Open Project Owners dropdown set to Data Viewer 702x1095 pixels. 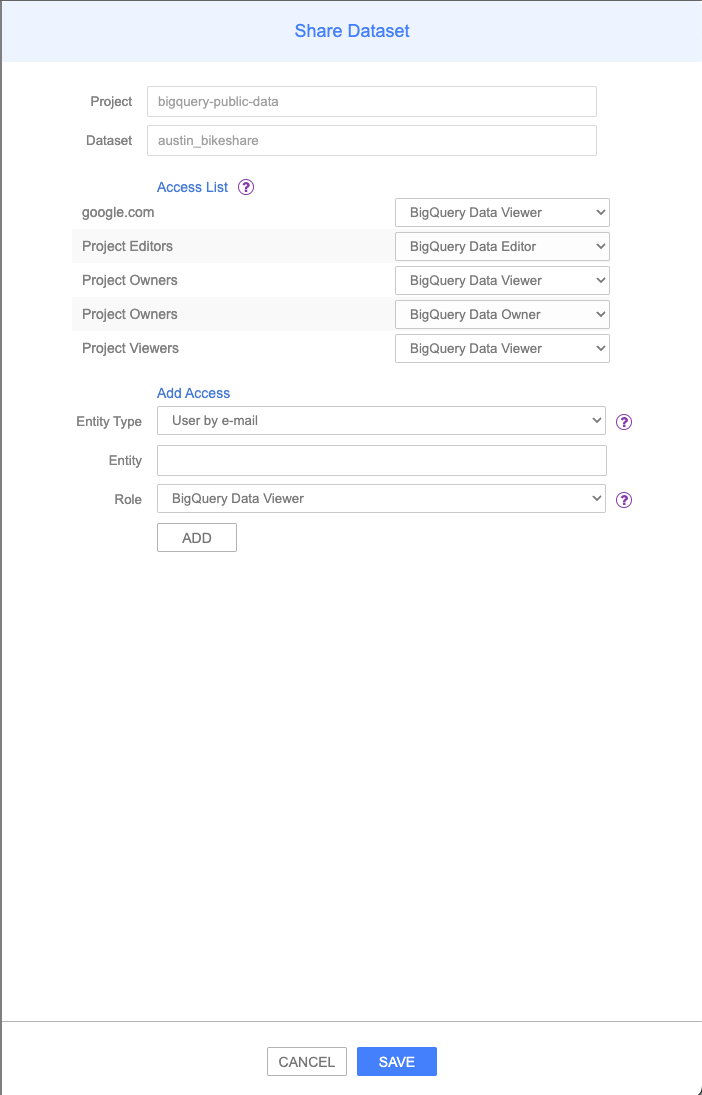[x=502, y=281]
